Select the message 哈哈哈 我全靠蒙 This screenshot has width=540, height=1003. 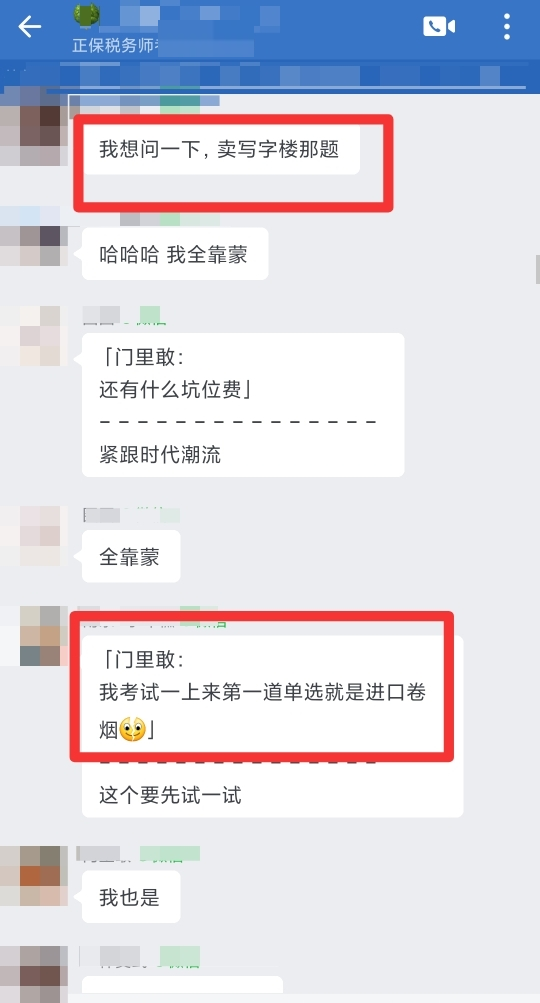pos(175,255)
